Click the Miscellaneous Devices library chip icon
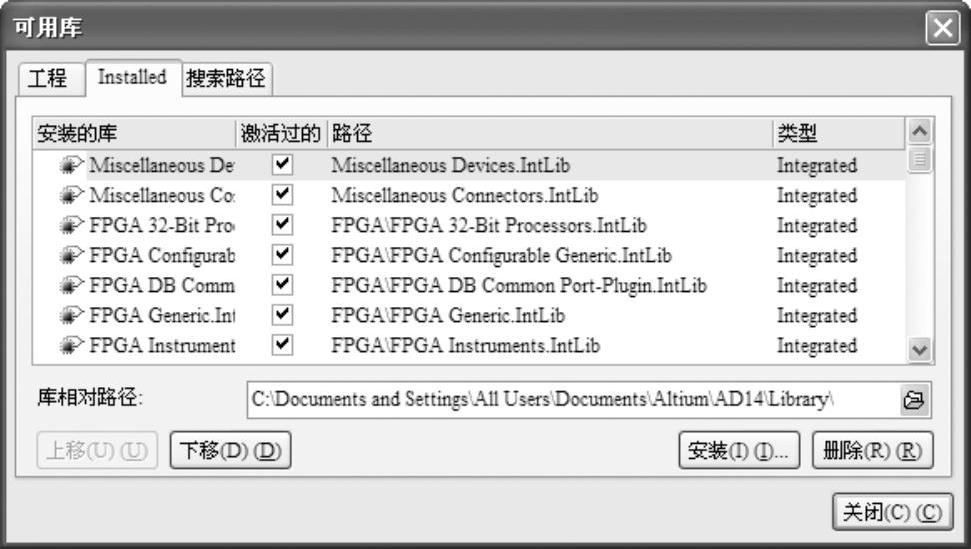 (73, 165)
